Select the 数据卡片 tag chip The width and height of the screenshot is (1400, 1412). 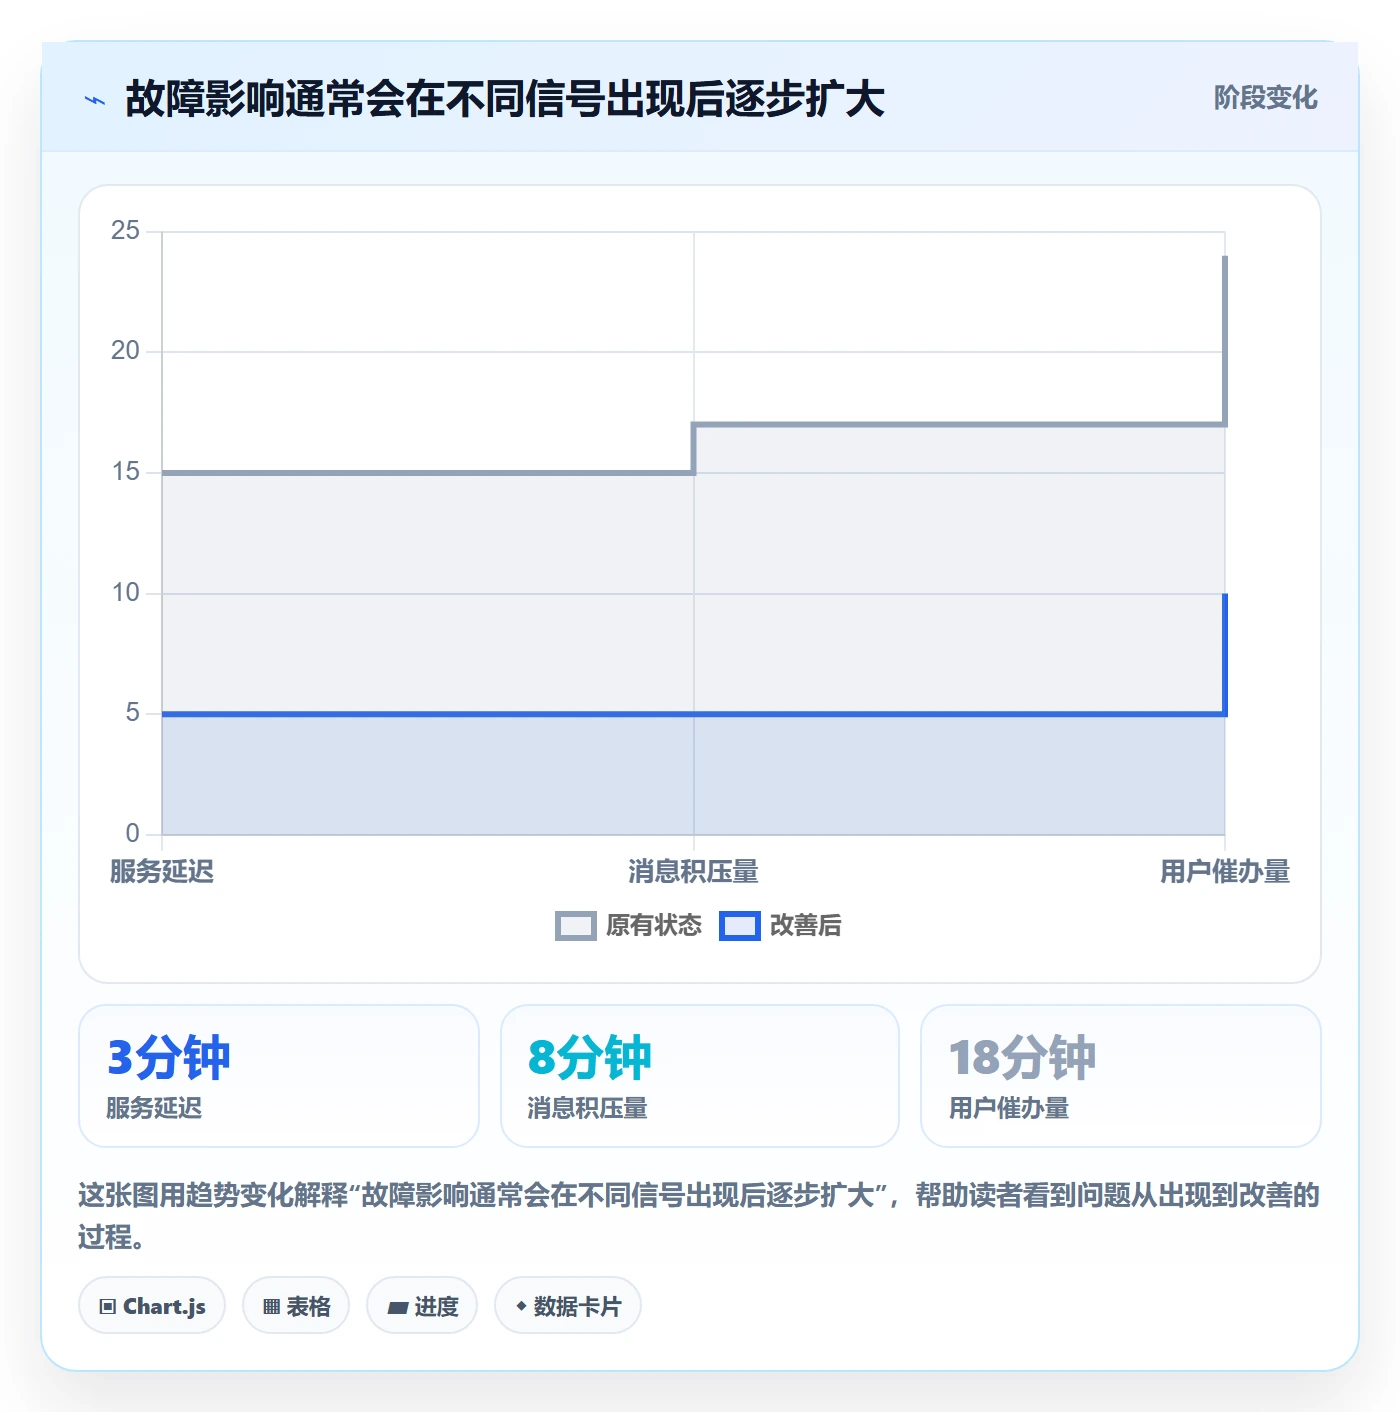pyautogui.click(x=568, y=1306)
